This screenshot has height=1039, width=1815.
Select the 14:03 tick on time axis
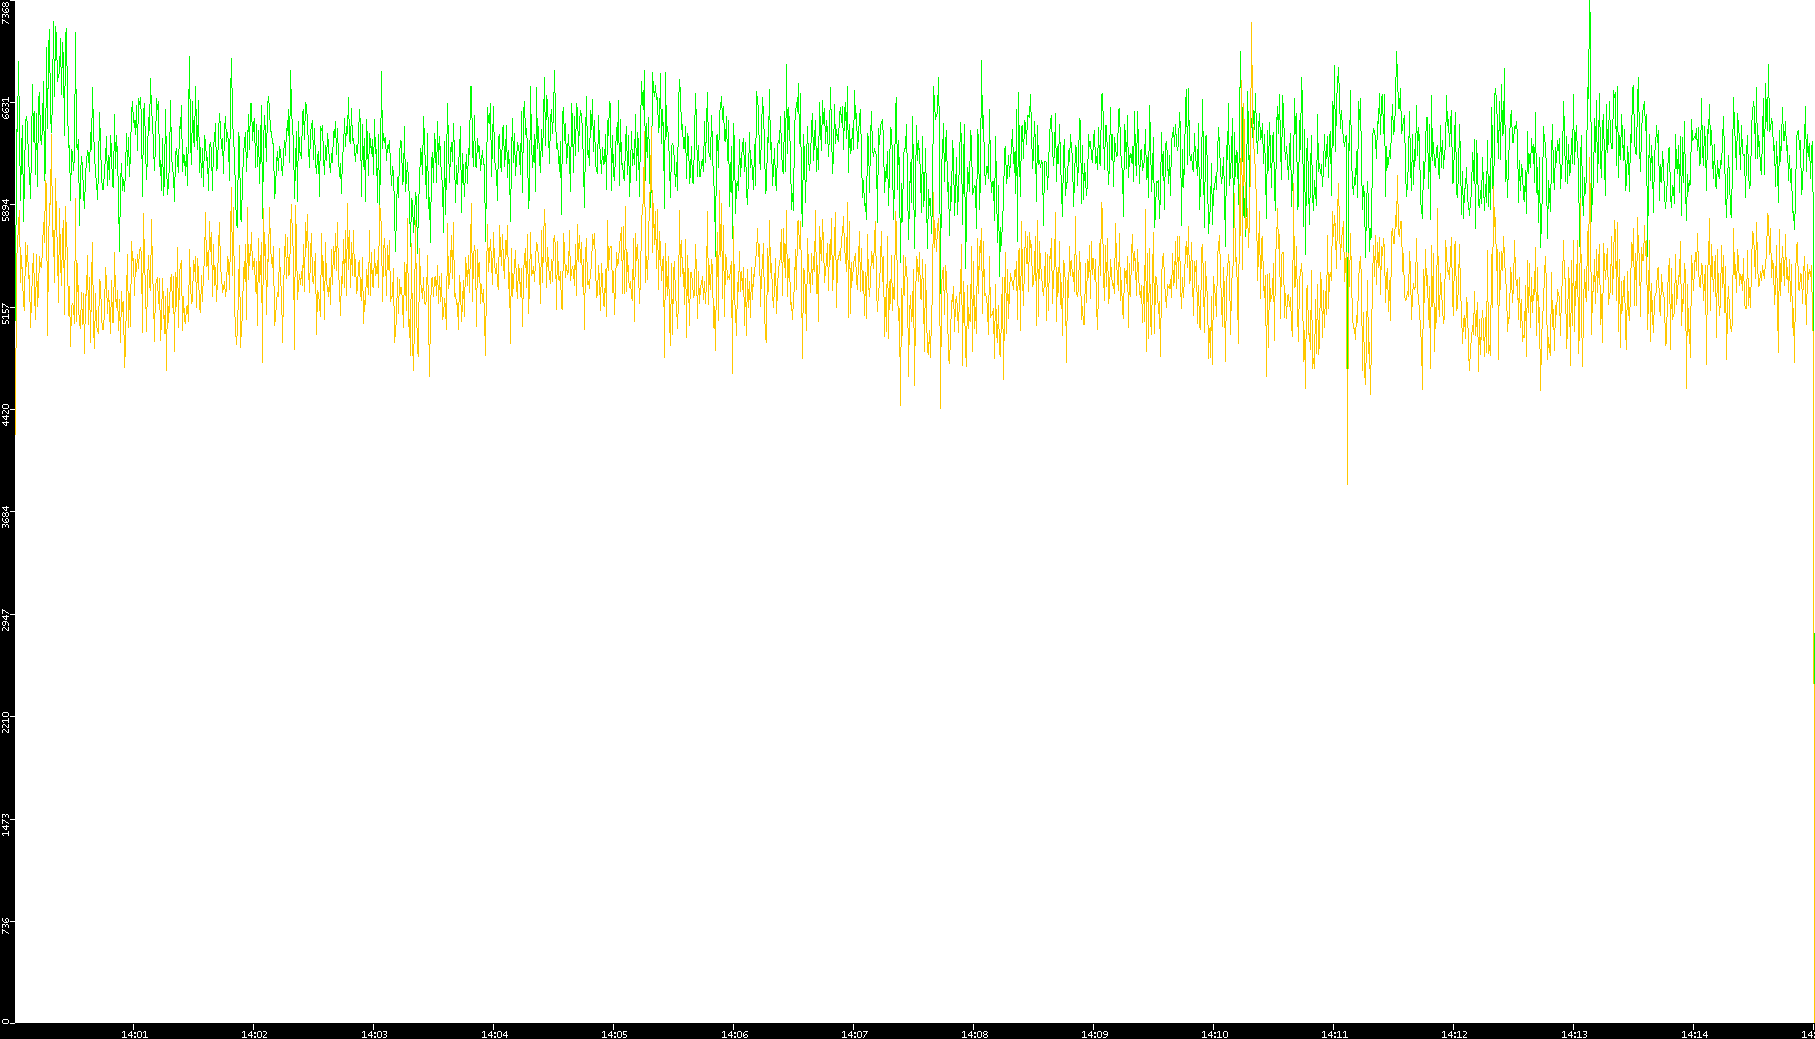[x=374, y=1034]
